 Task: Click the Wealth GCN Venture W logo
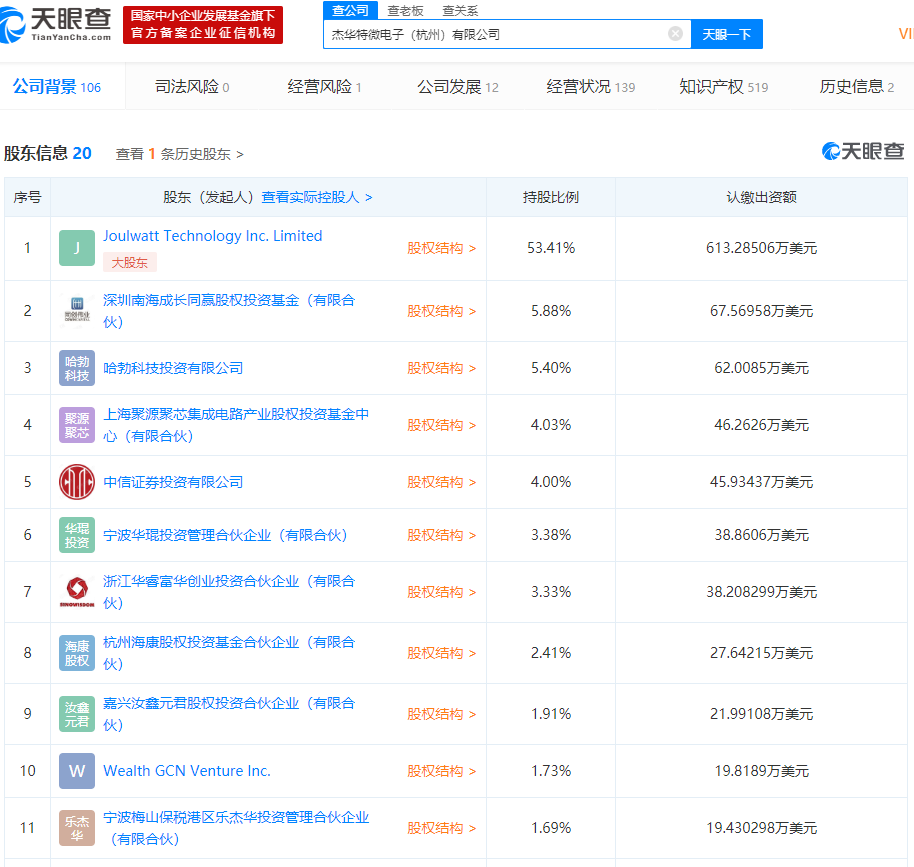tap(77, 771)
